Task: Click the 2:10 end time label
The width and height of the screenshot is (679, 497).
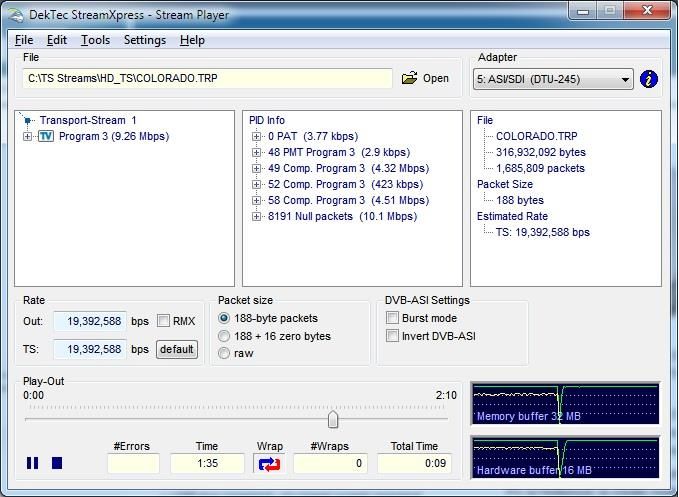Action: pos(446,395)
